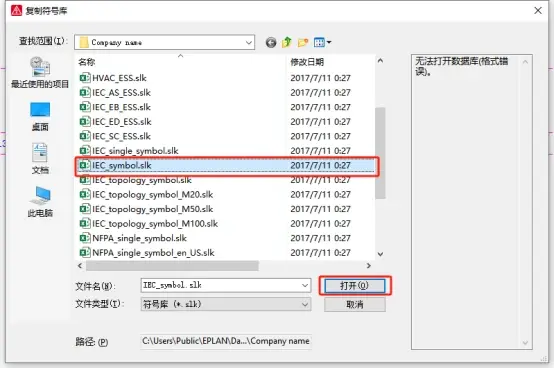This screenshot has height=368, width=554.
Task: Select Desktop (桌面) in the sidebar
Action: [40, 117]
